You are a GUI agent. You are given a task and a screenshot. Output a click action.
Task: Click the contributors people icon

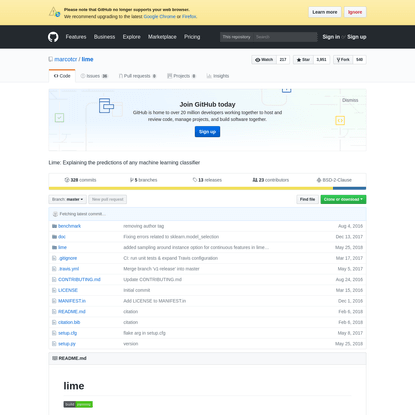coord(255,180)
